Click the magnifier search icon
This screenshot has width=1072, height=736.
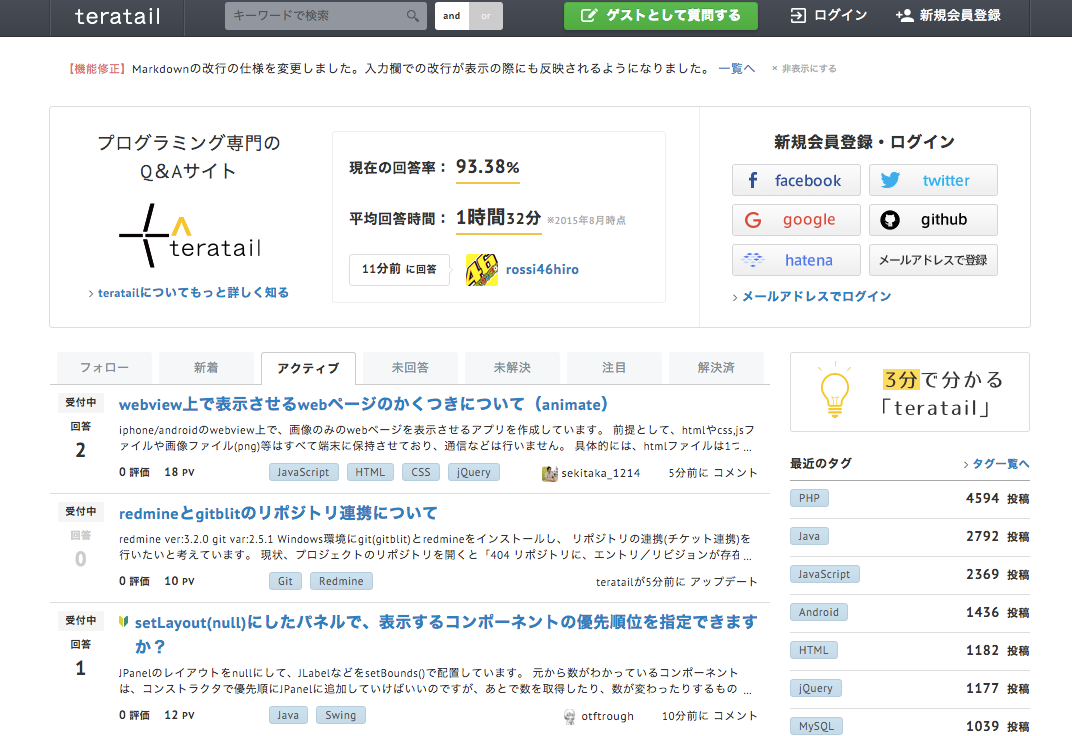412,16
